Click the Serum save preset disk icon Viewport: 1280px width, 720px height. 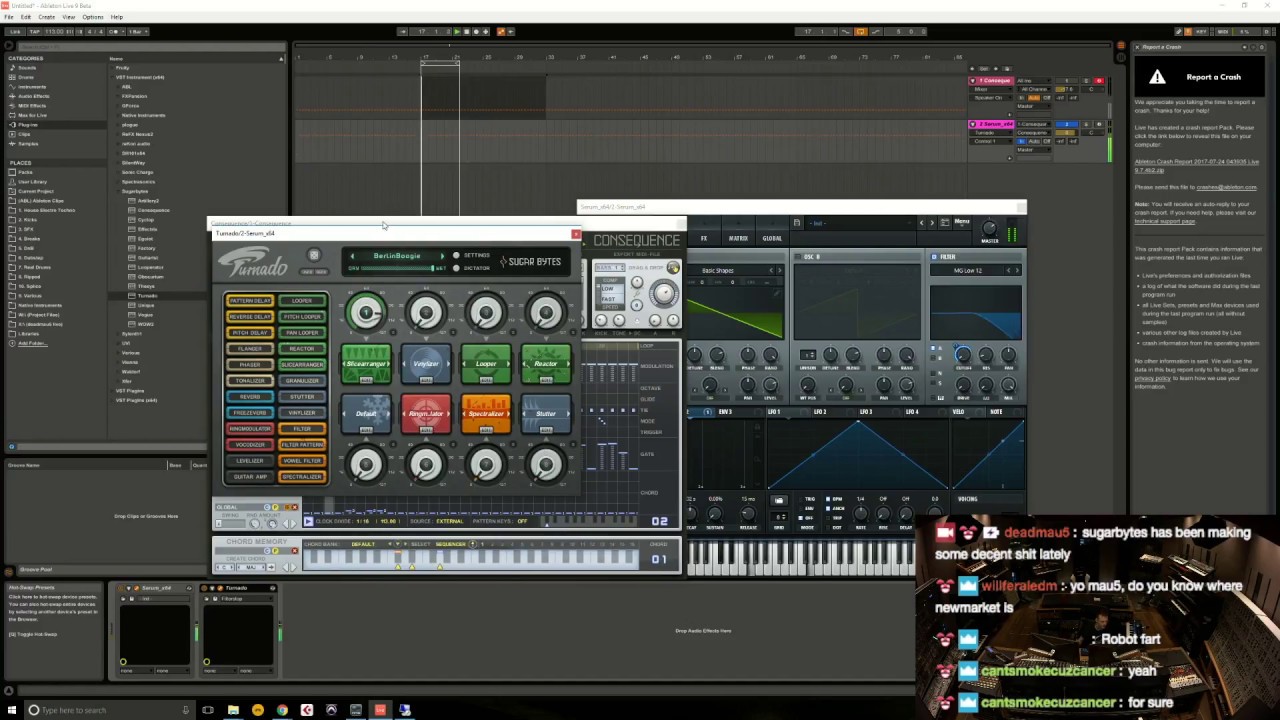pyautogui.click(x=797, y=222)
